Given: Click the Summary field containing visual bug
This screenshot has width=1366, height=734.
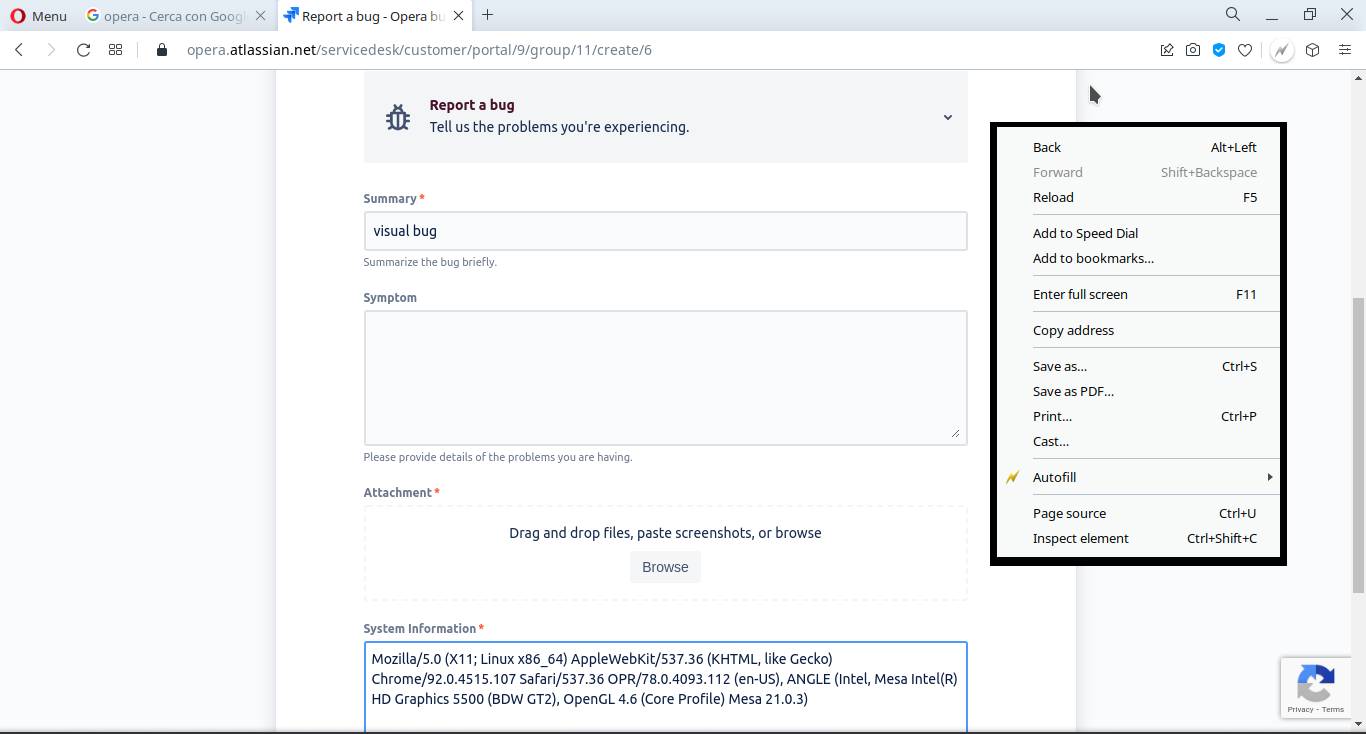Looking at the screenshot, I should click(x=665, y=231).
